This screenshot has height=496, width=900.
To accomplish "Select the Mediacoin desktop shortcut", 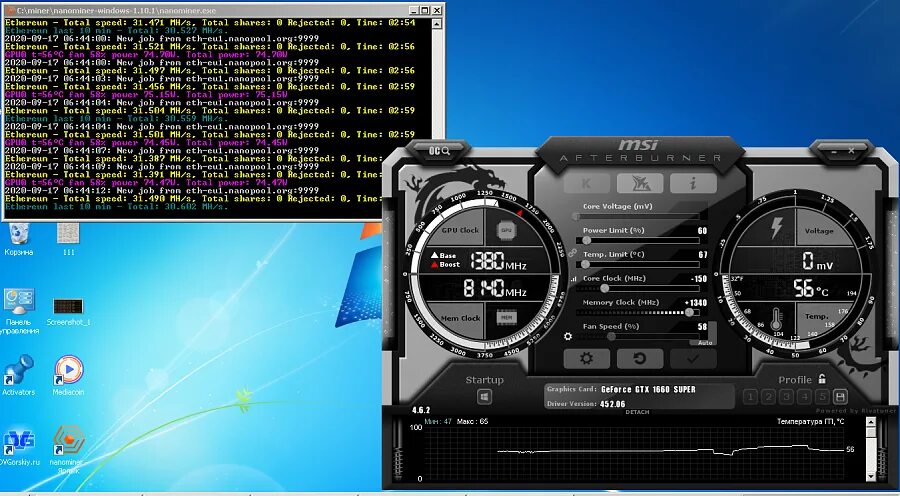I will [68, 376].
